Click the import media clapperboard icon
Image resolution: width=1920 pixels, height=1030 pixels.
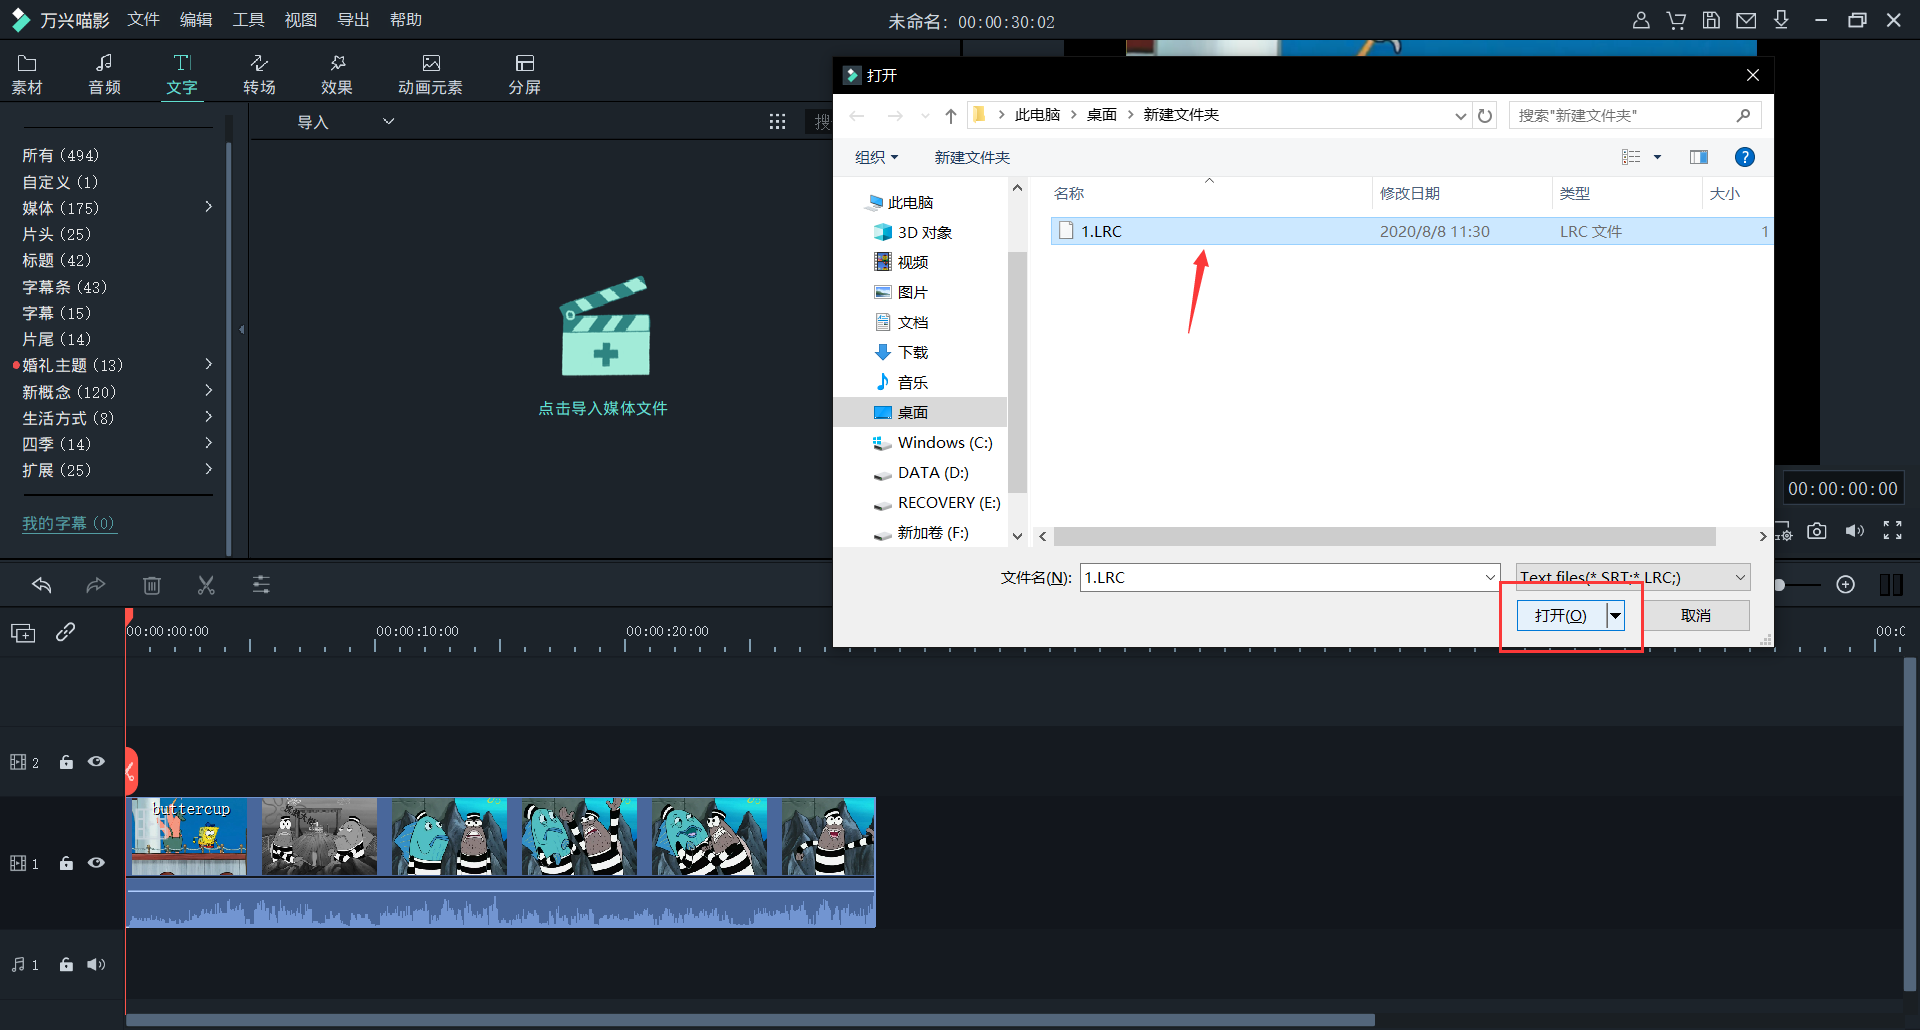[605, 327]
